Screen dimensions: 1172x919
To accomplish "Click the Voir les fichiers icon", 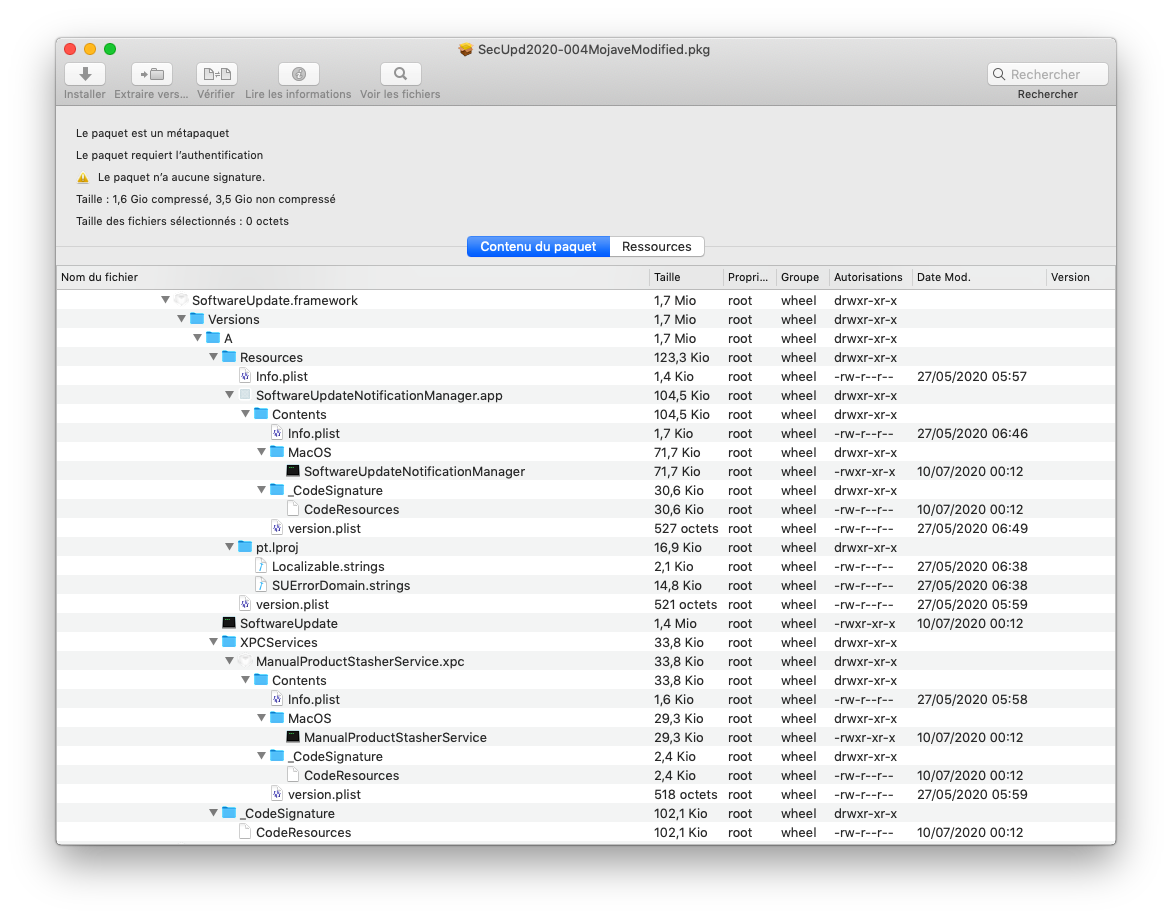I will [401, 74].
